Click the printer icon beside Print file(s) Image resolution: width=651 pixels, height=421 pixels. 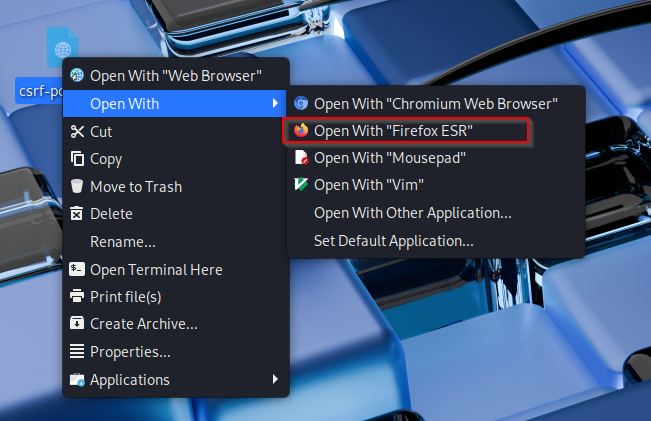pos(77,296)
